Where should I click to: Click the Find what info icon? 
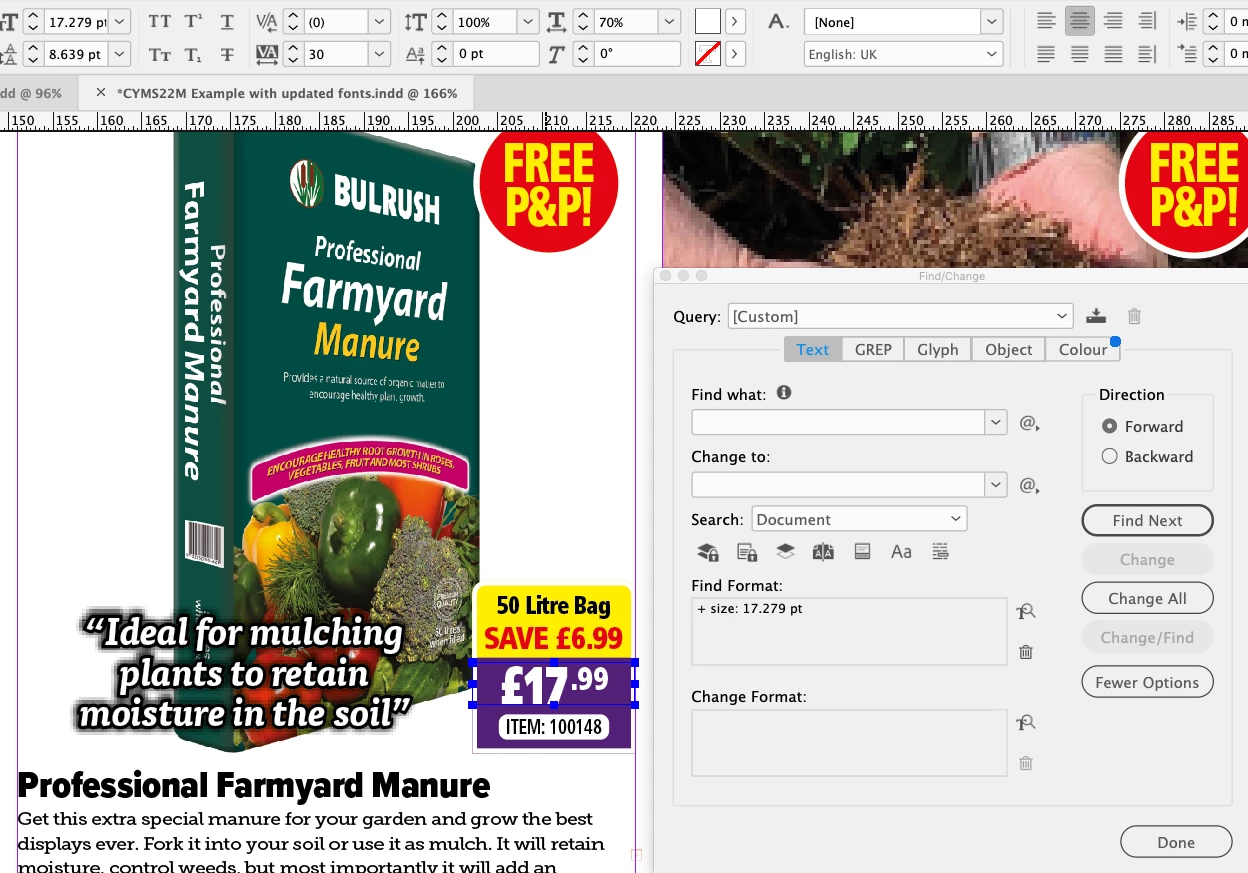coord(784,393)
